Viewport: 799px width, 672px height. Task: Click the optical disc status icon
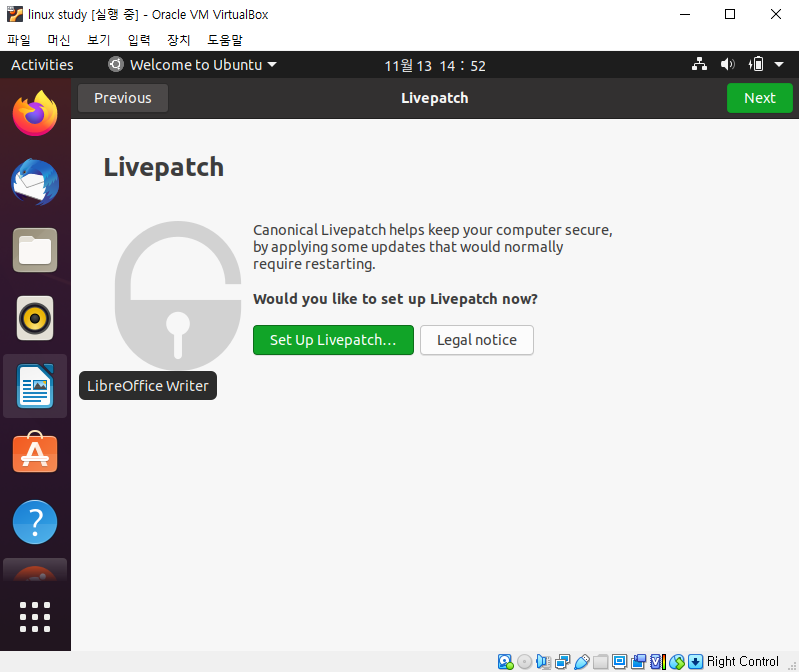(524, 661)
